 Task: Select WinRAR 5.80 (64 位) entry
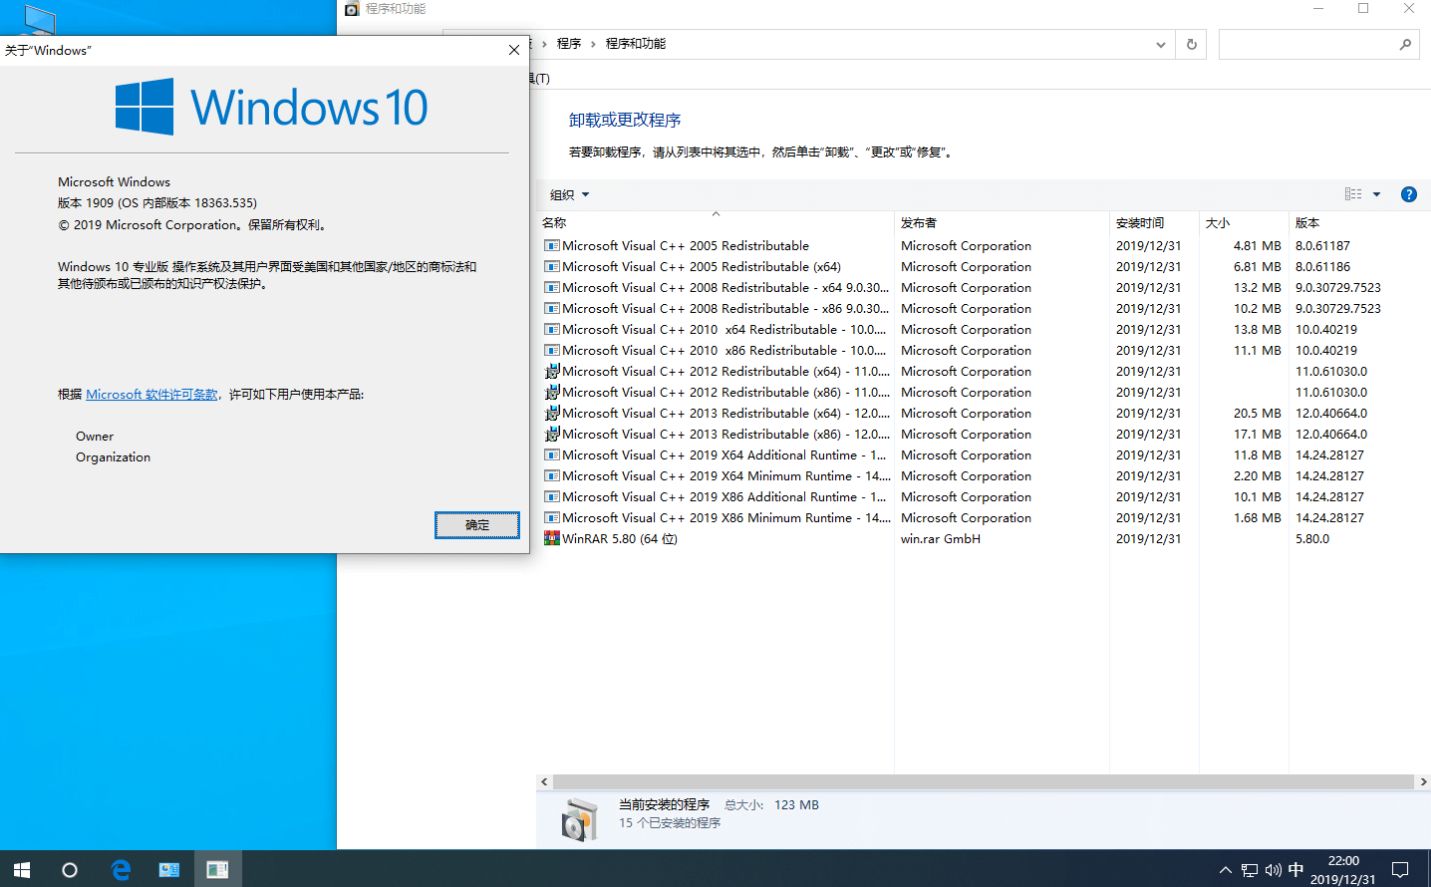(x=619, y=539)
